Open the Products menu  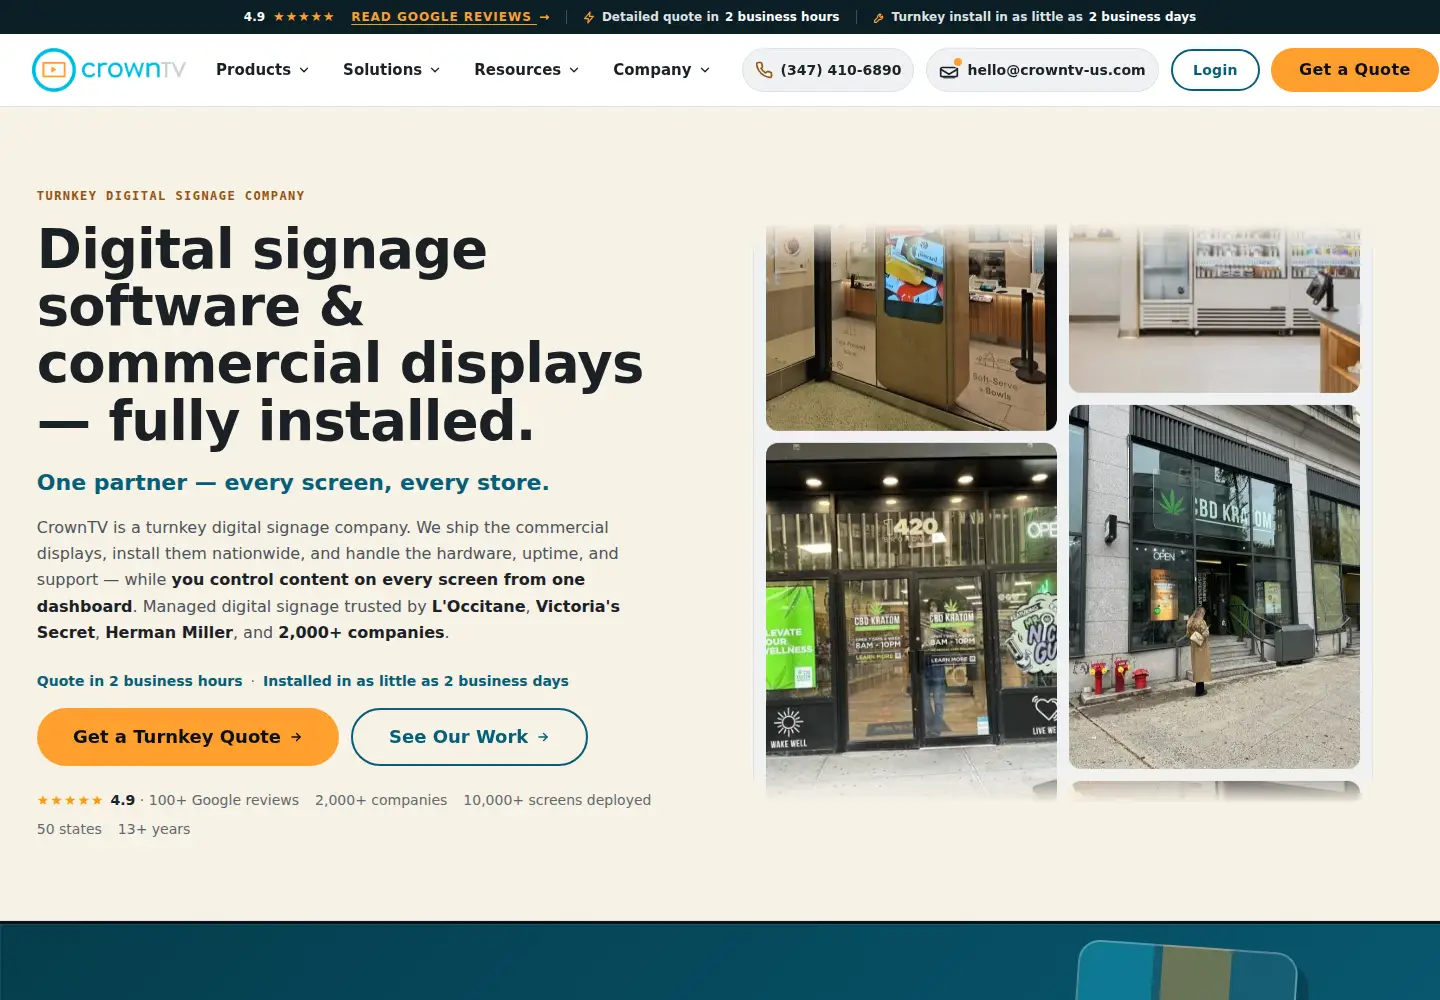click(263, 70)
